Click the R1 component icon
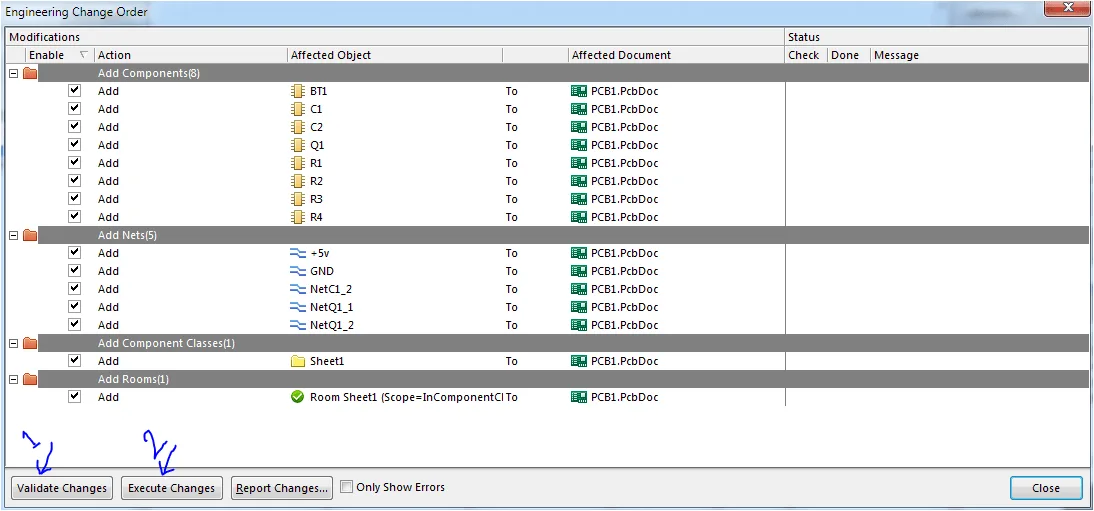Image resolution: width=1094 pixels, height=511 pixels. tap(298, 163)
